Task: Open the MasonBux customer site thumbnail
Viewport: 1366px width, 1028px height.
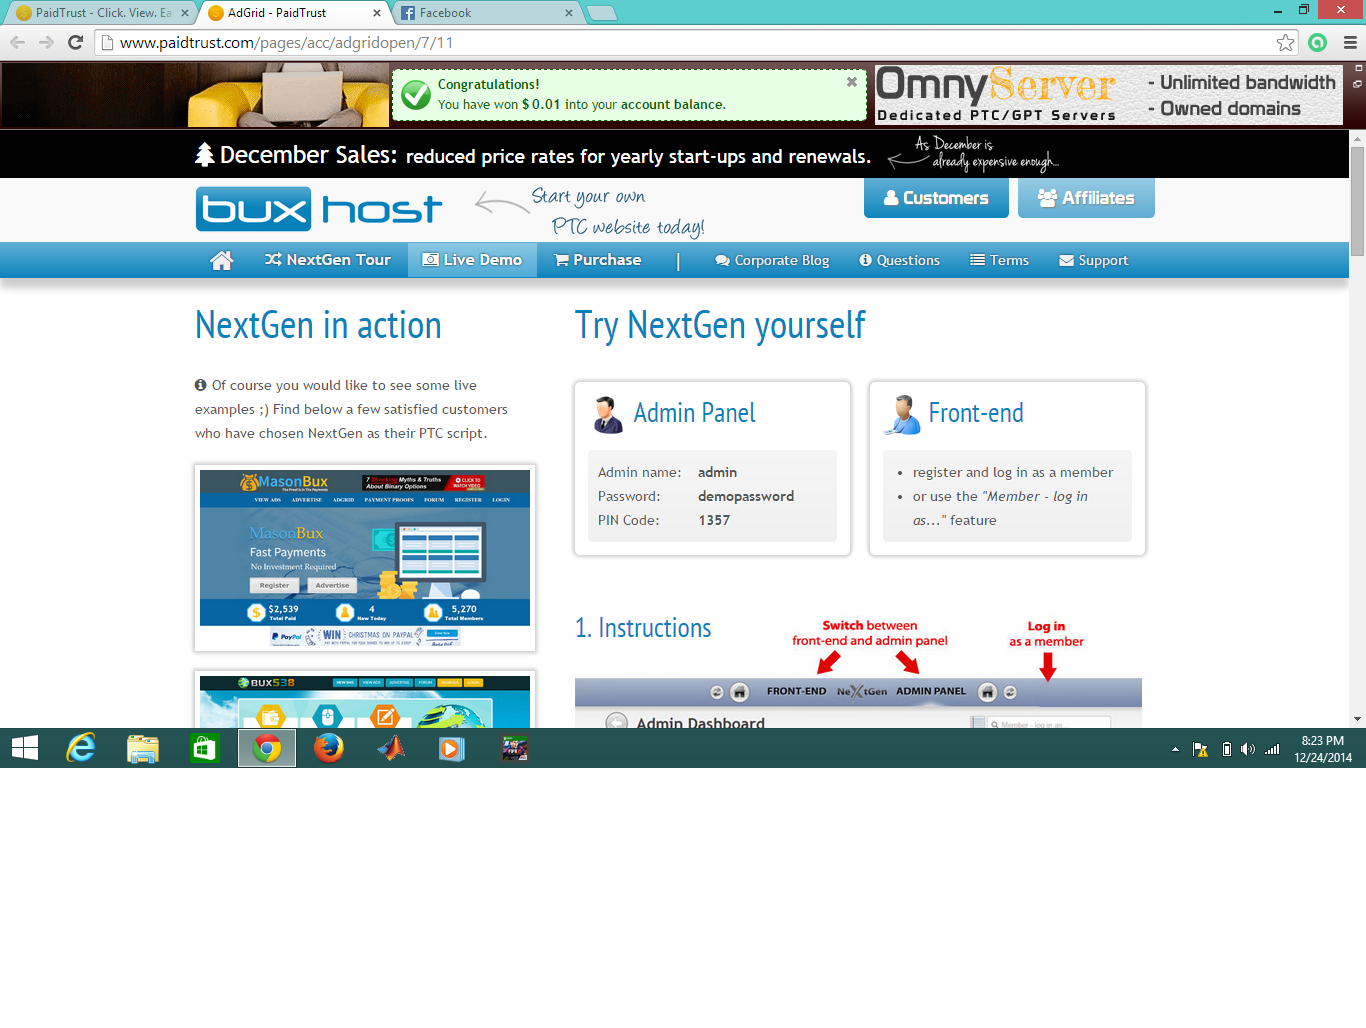Action: (x=365, y=558)
